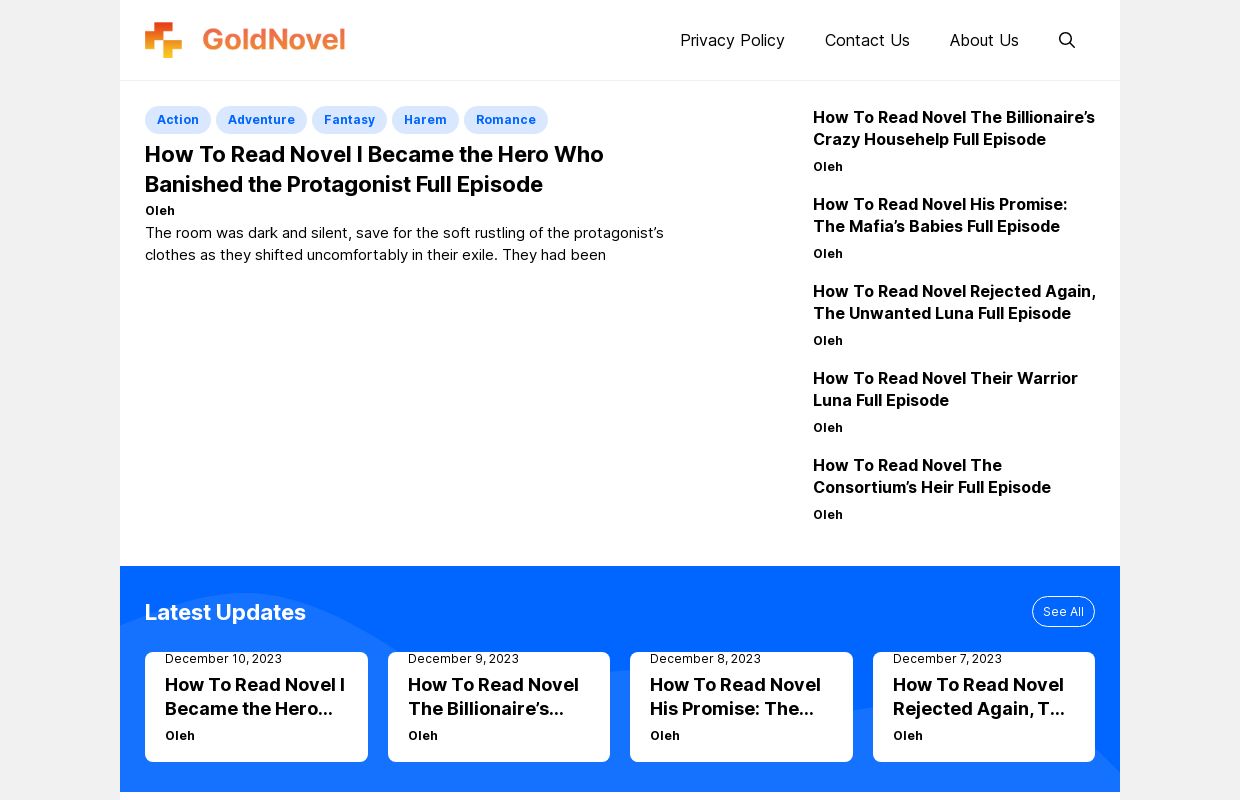Screen dimensions: 1240x800
Task: Open His Promise: The Mafia's Babies article
Action: coord(940,215)
